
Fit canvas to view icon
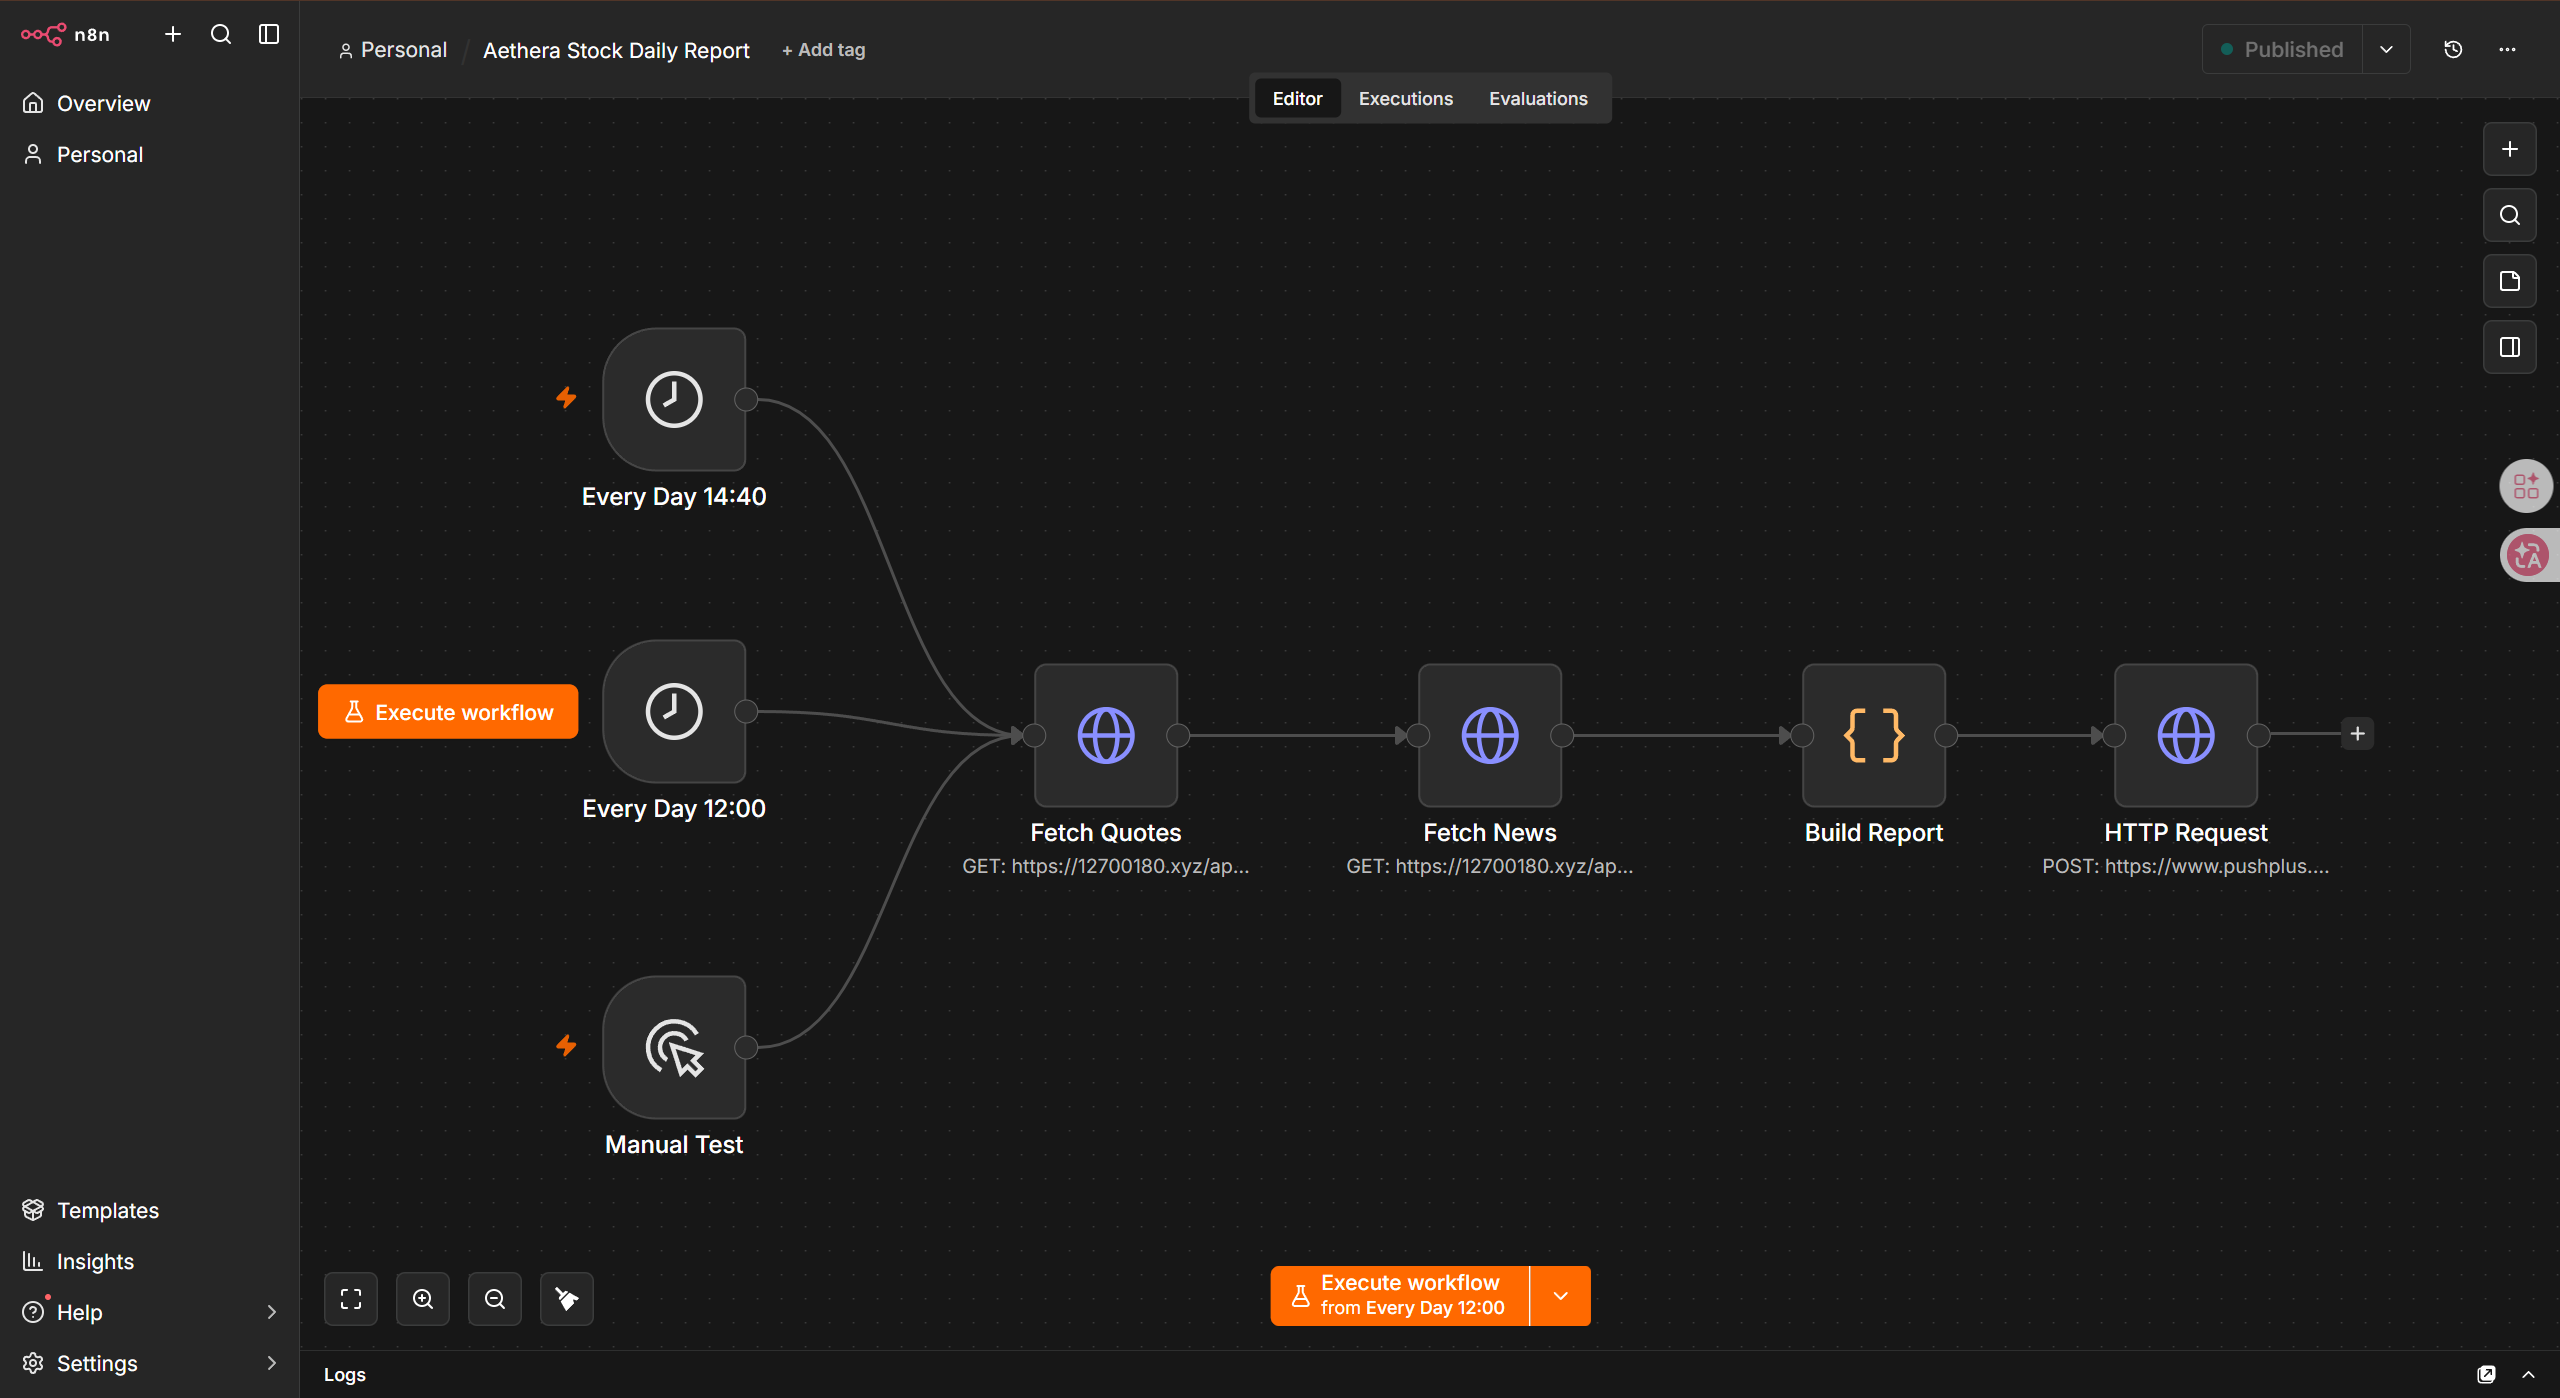351,1298
